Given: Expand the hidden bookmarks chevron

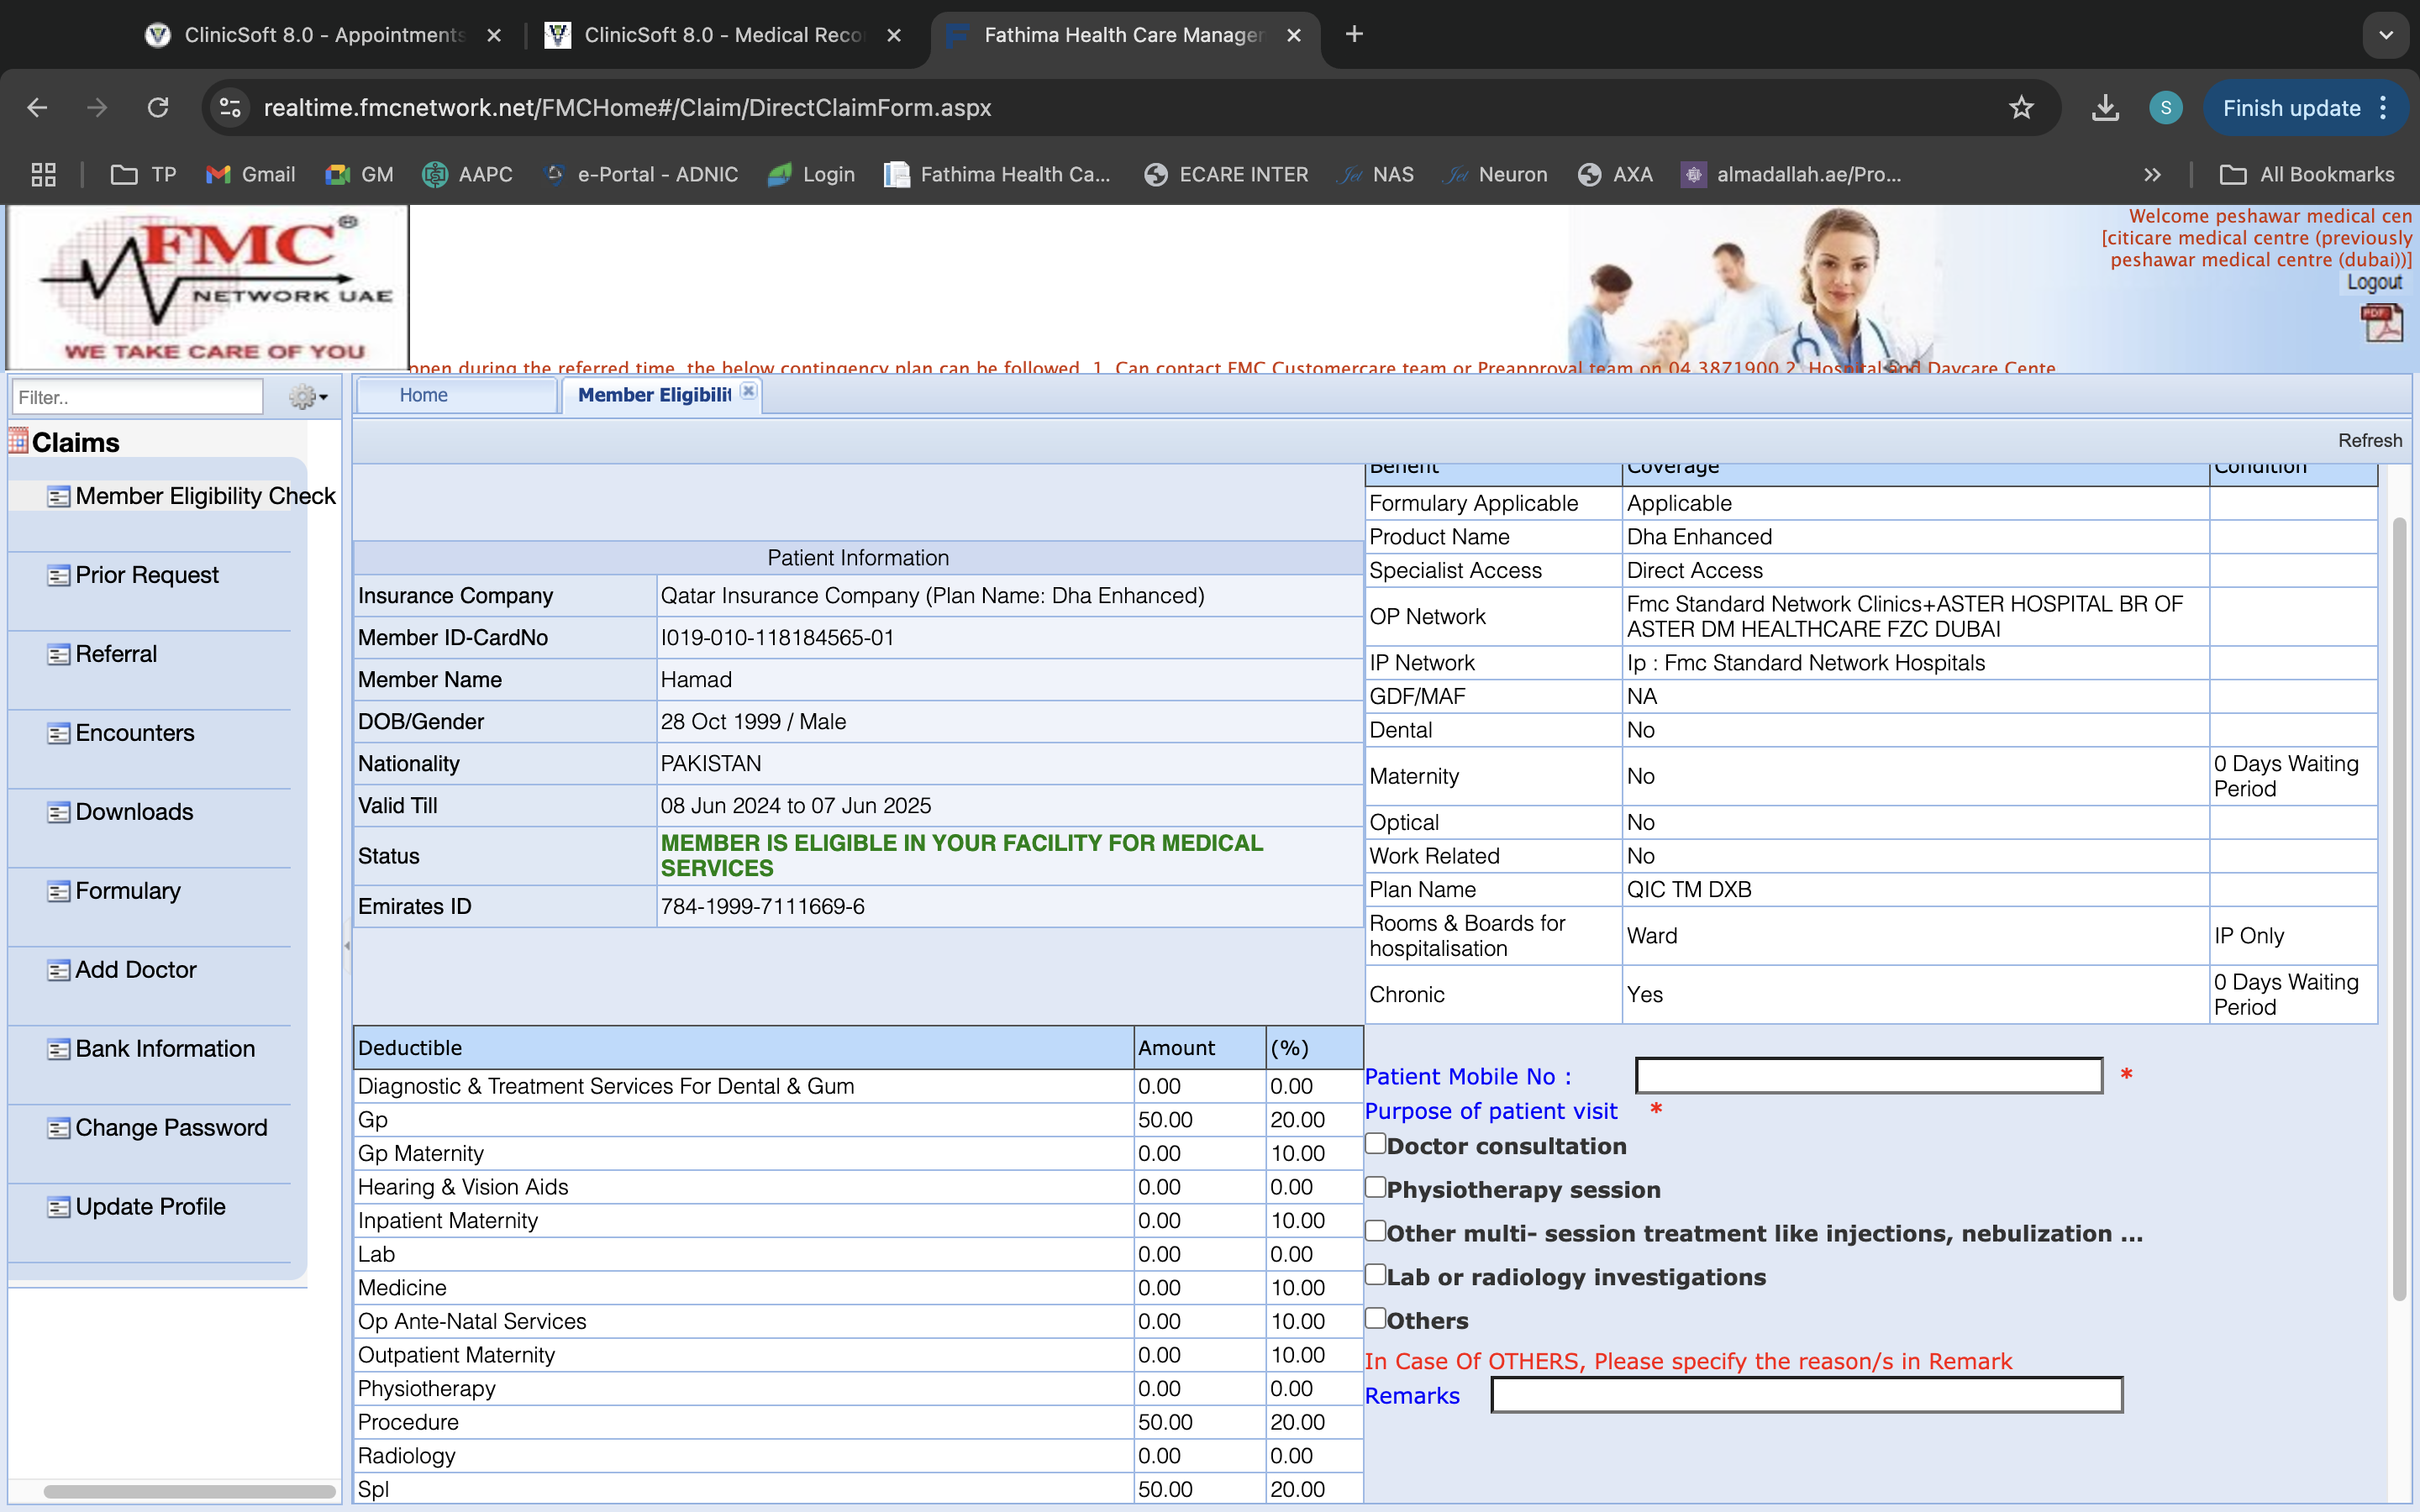Looking at the screenshot, I should point(2152,175).
